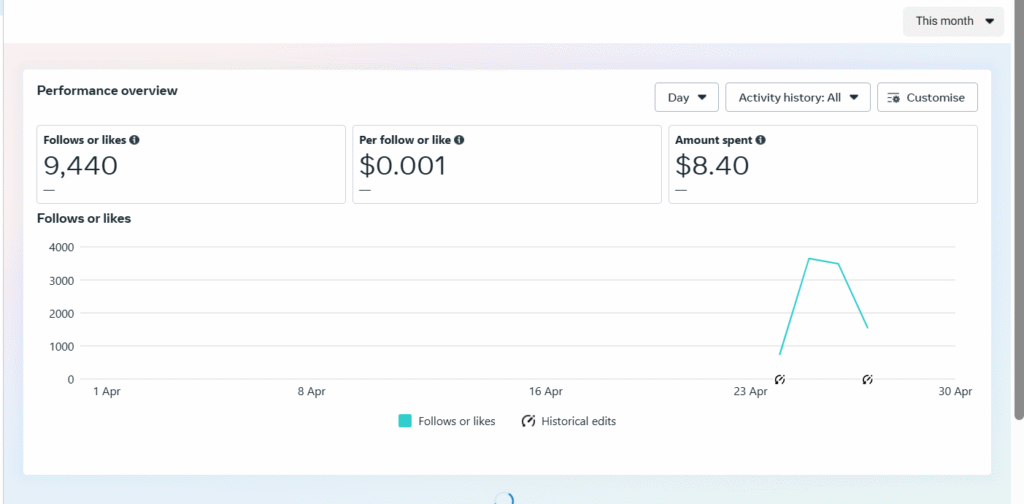Select the Amount spent $8.40 metric card
This screenshot has width=1024, height=504.
[x=822, y=164]
